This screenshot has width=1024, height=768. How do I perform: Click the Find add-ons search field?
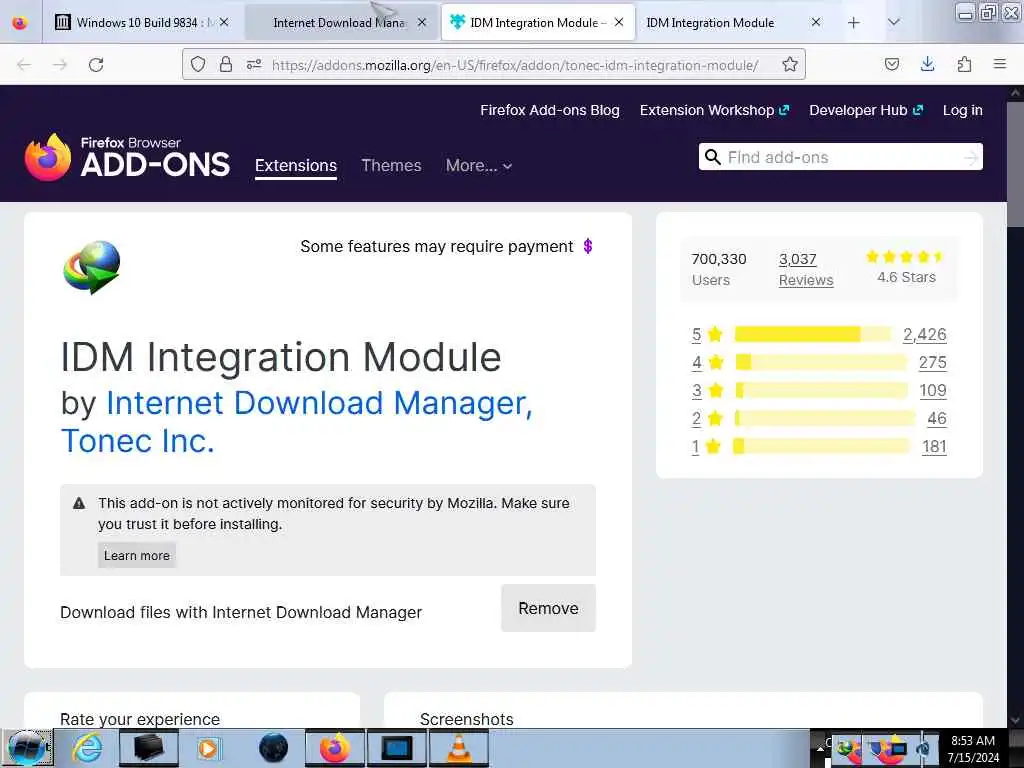point(841,157)
